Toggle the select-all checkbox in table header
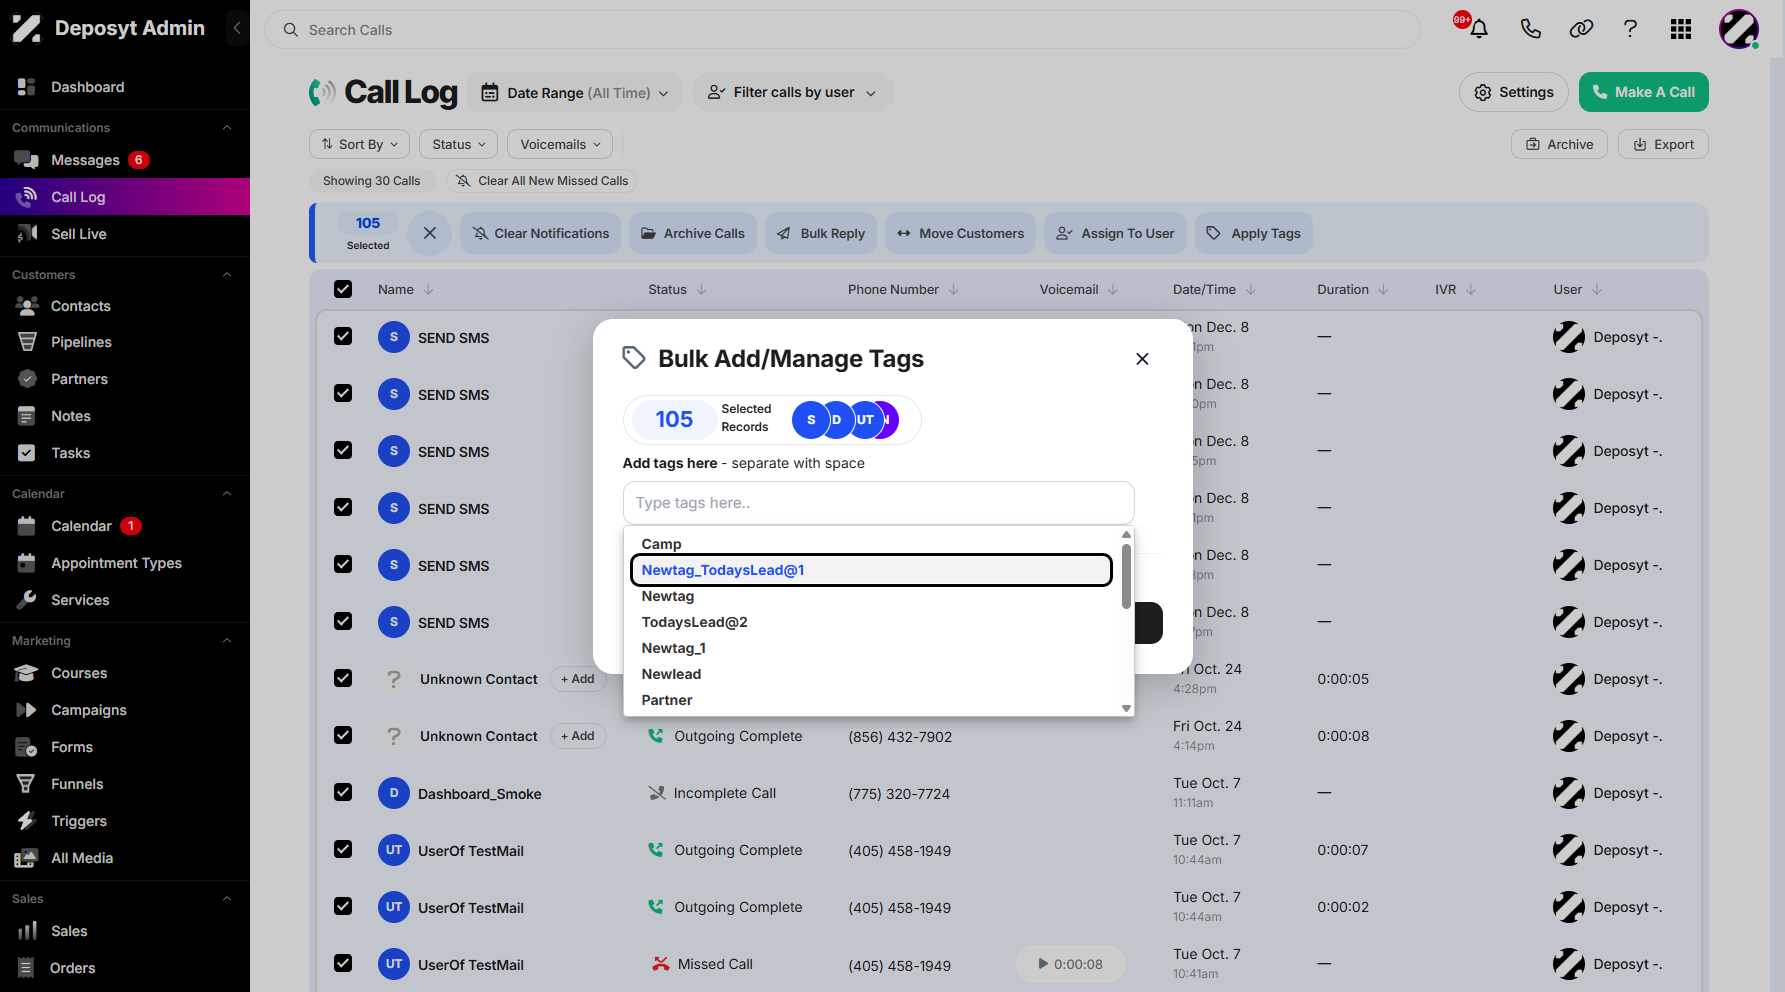 [x=343, y=289]
